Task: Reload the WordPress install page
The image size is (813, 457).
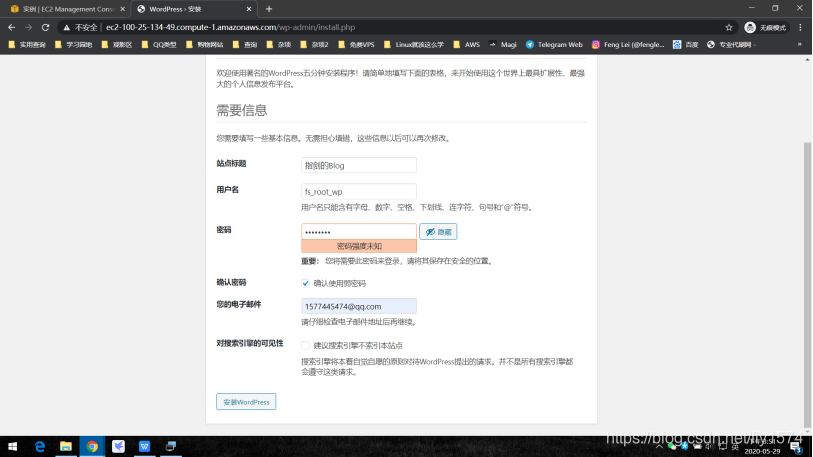Action: click(x=46, y=27)
